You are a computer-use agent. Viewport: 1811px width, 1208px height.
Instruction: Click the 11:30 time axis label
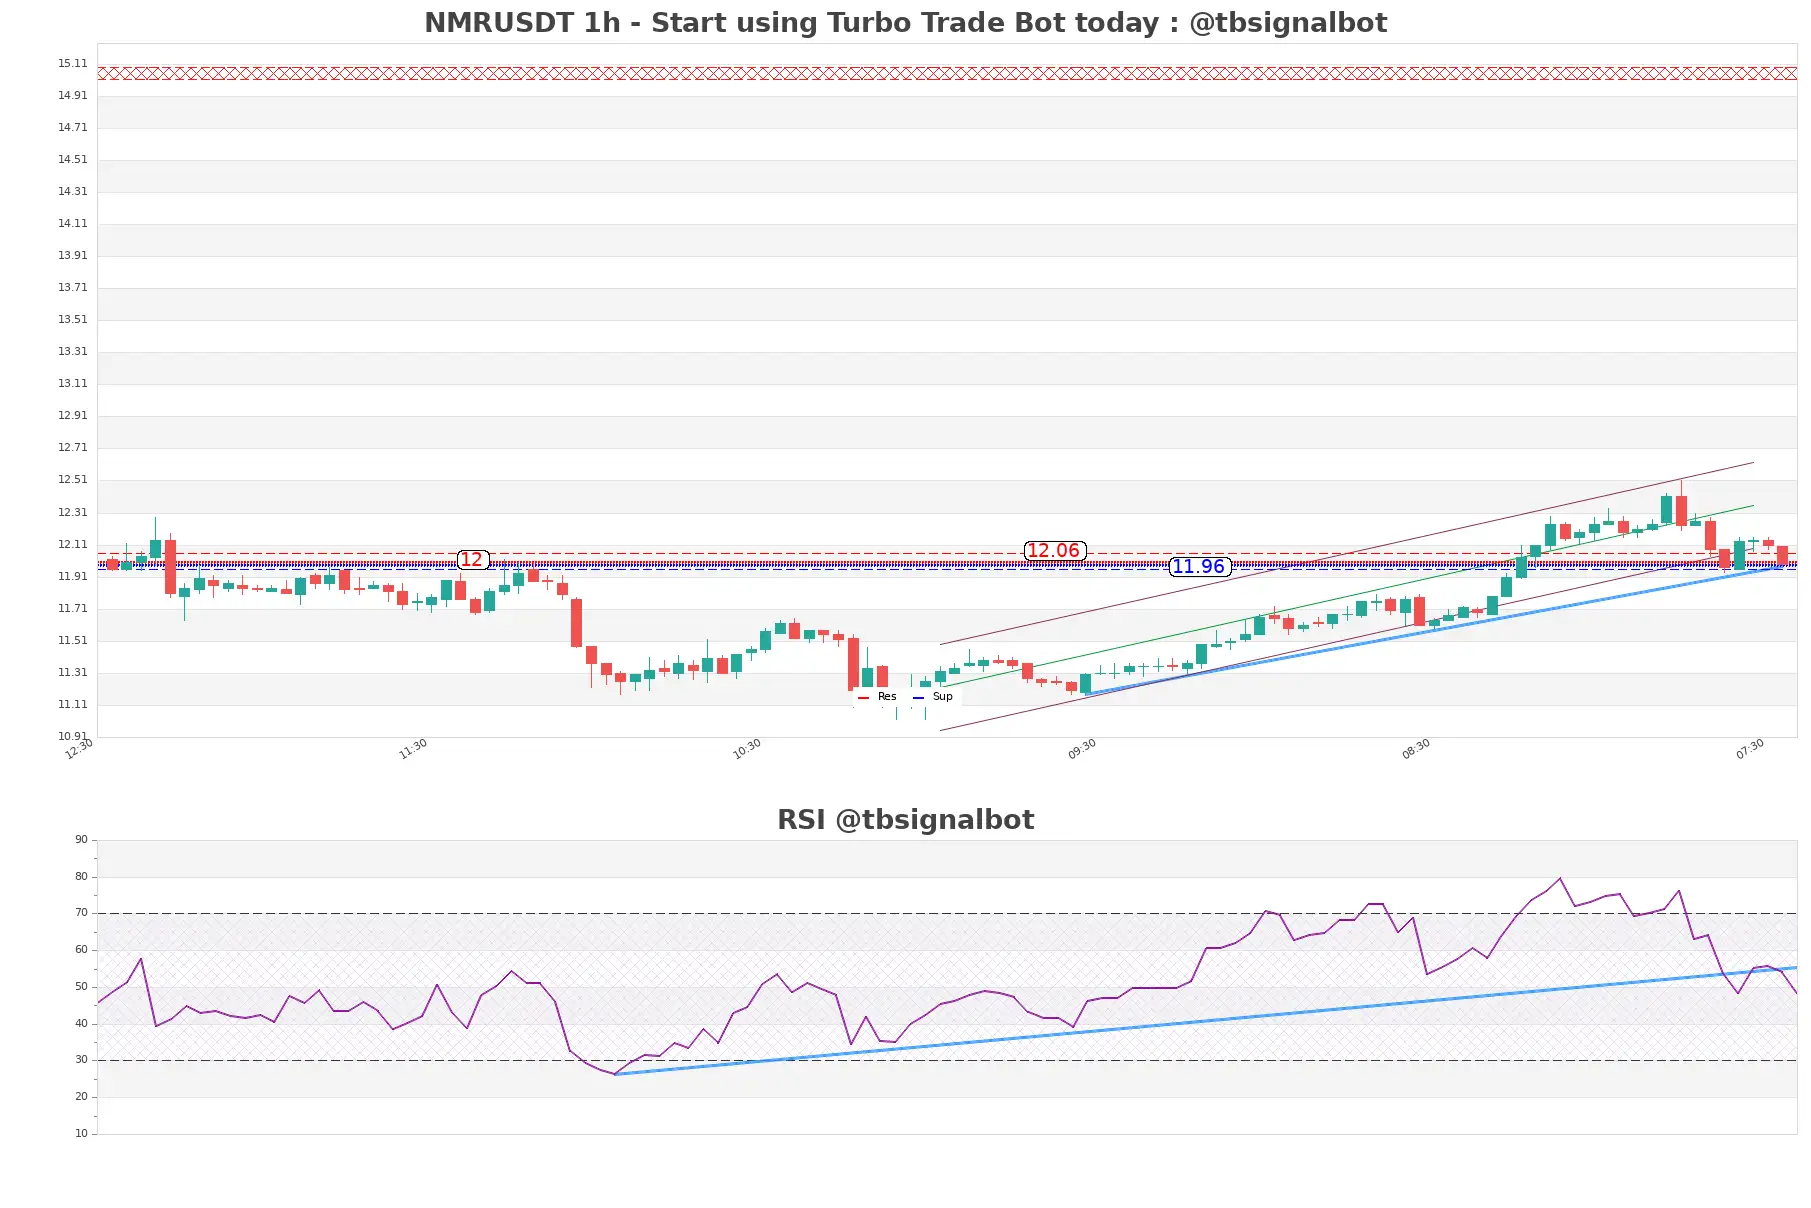click(413, 749)
